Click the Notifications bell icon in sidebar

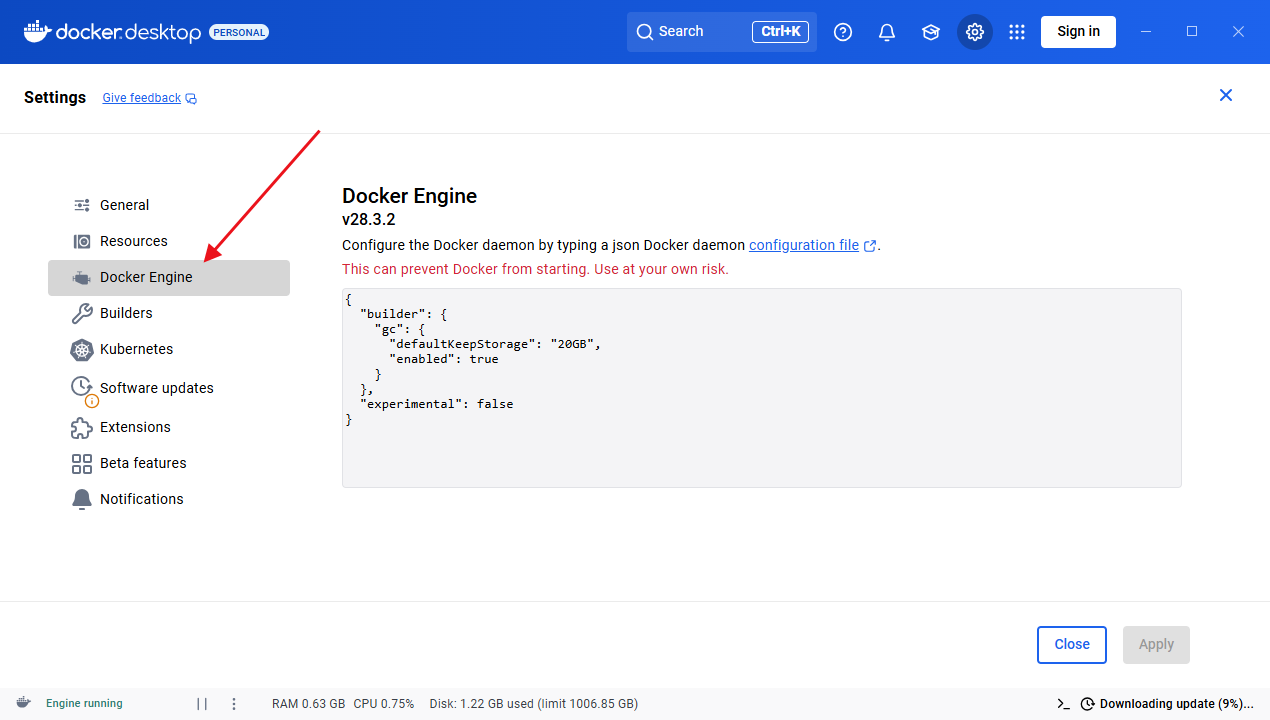point(82,499)
